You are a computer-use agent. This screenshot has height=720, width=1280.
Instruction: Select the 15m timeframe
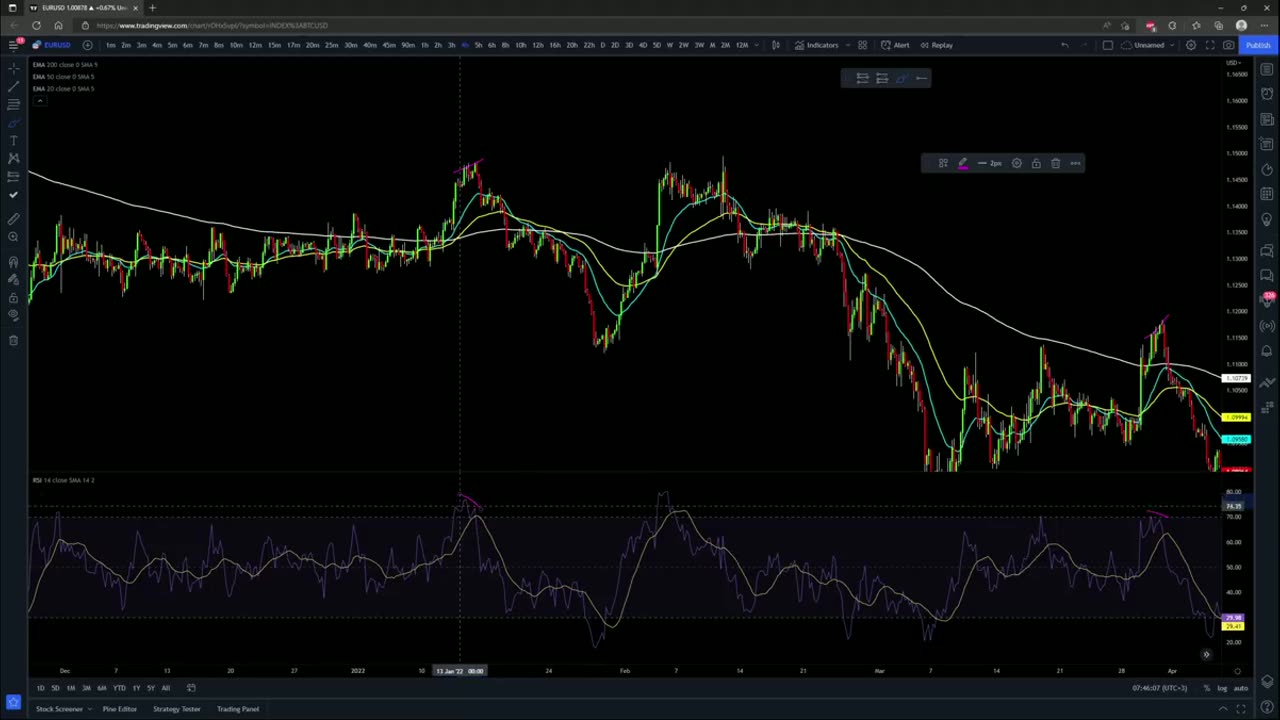pyautogui.click(x=274, y=45)
